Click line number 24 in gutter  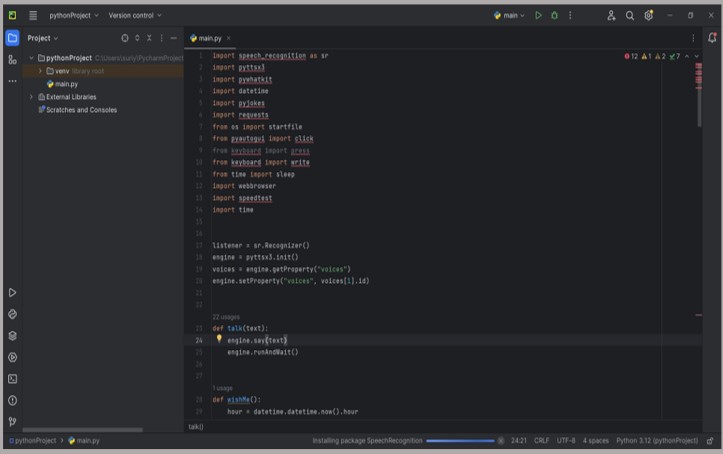pyautogui.click(x=199, y=340)
